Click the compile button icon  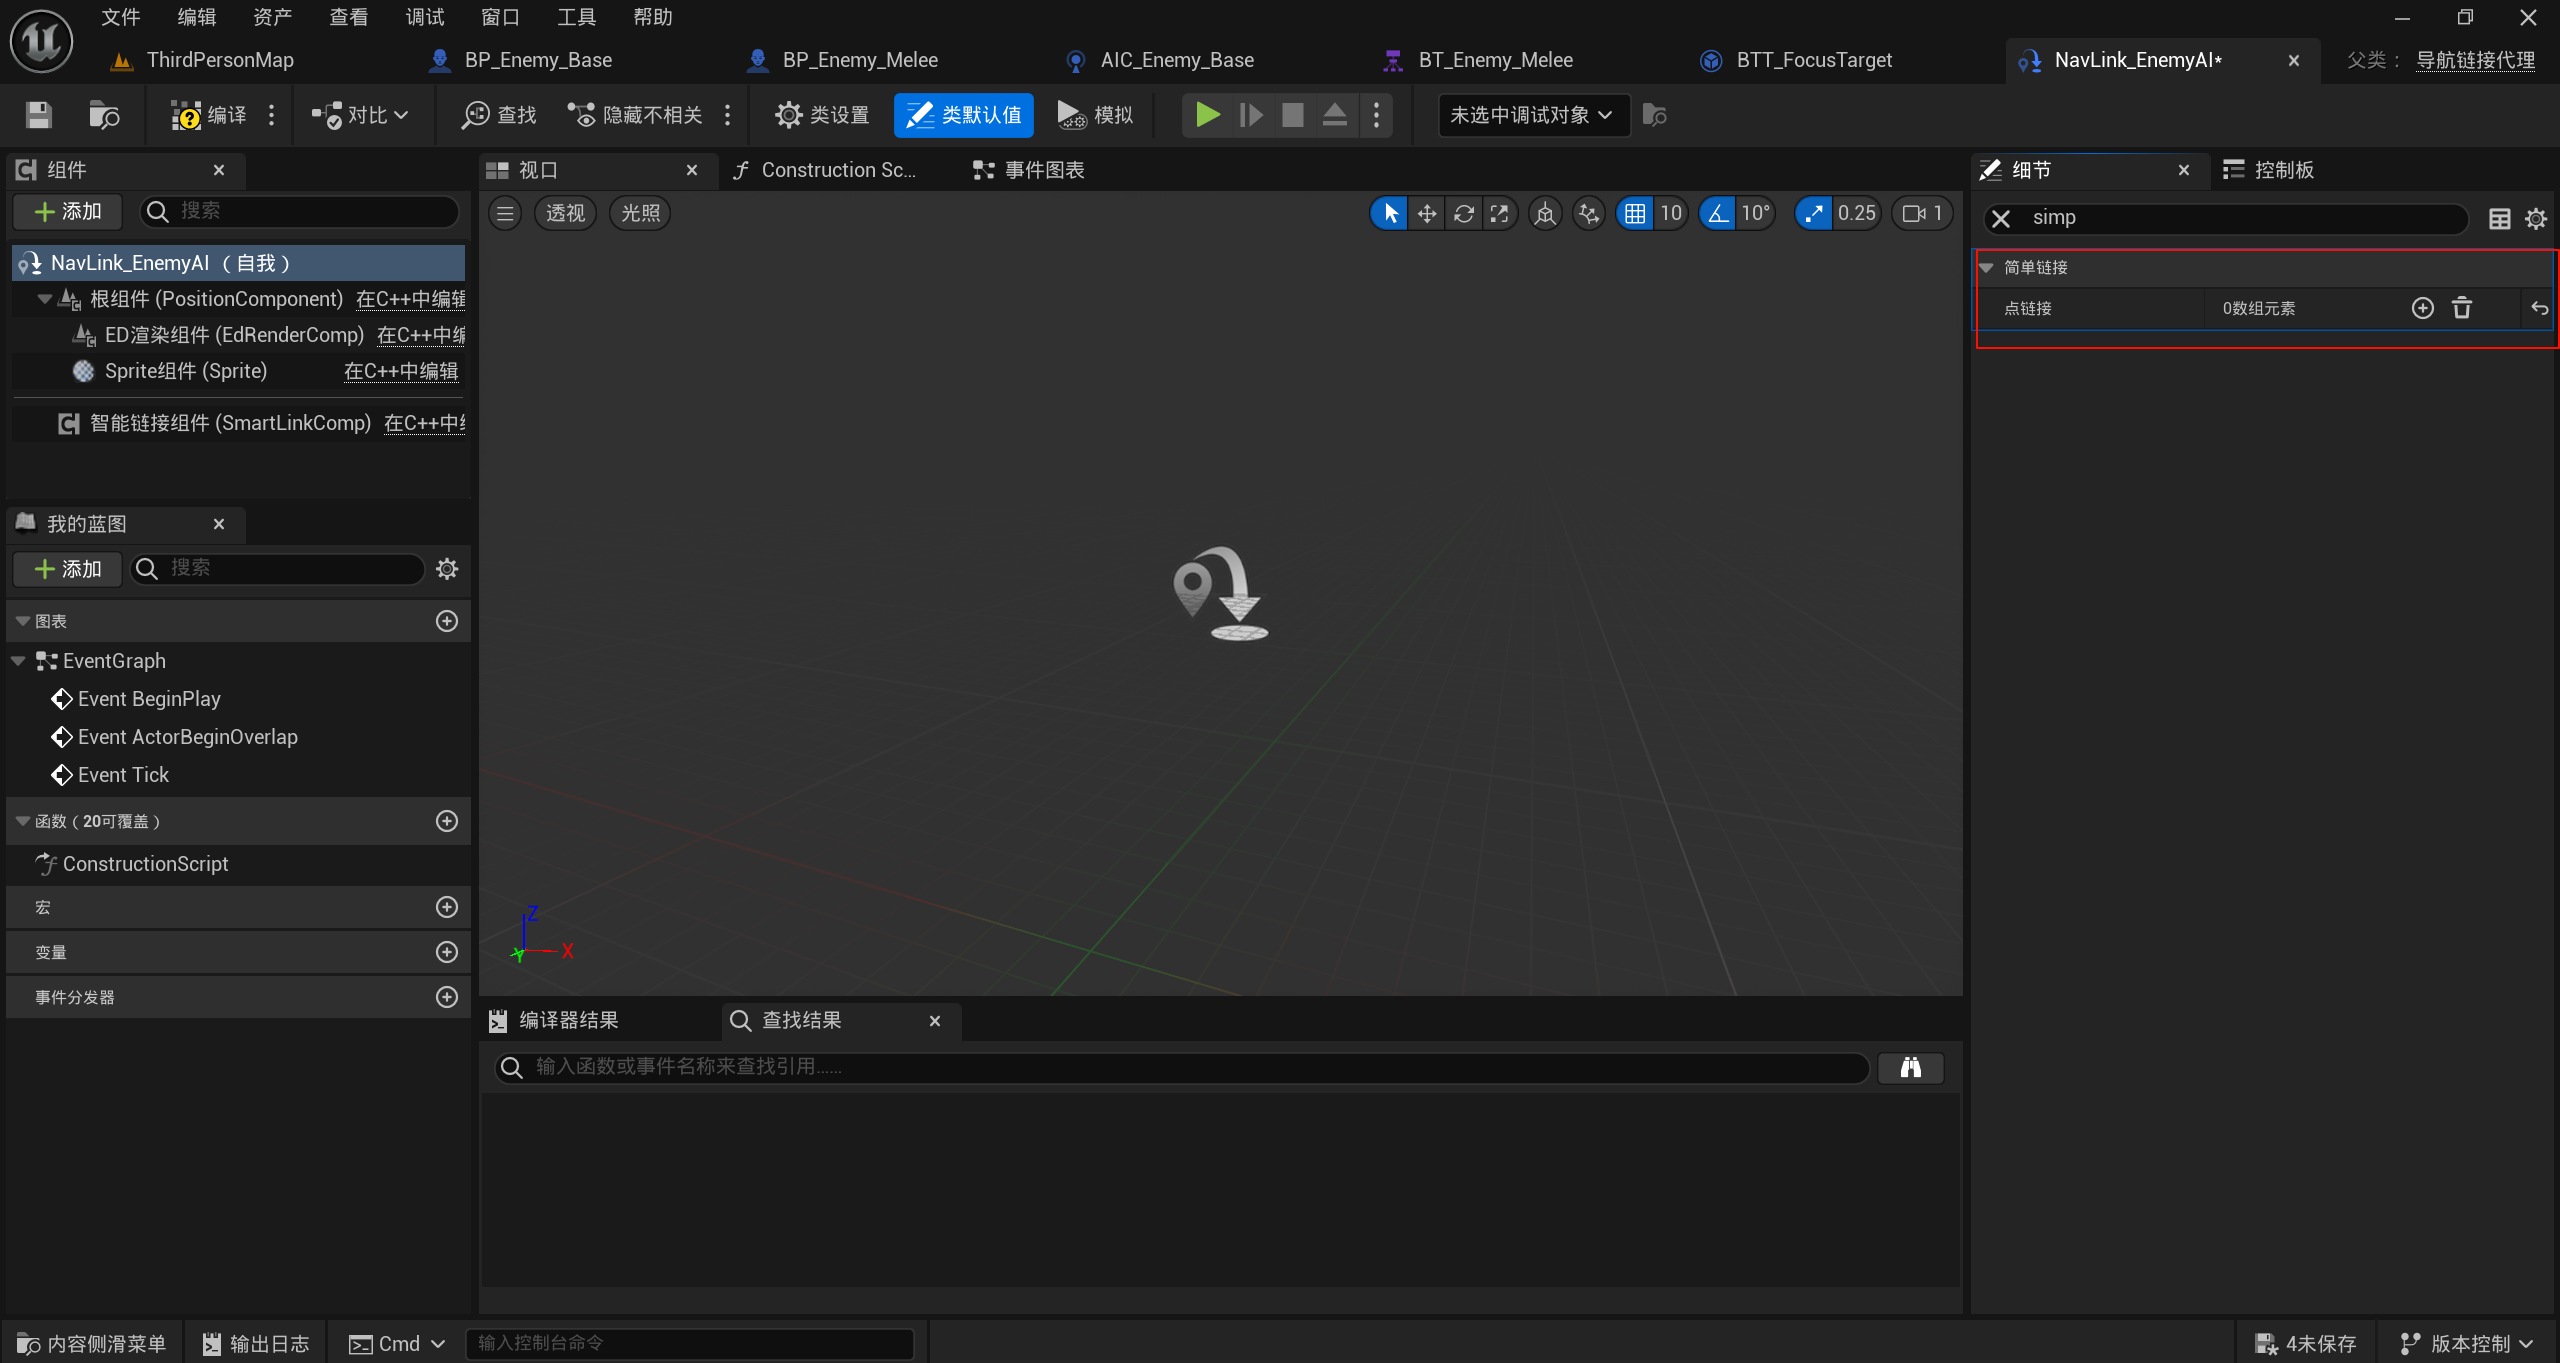tap(186, 115)
